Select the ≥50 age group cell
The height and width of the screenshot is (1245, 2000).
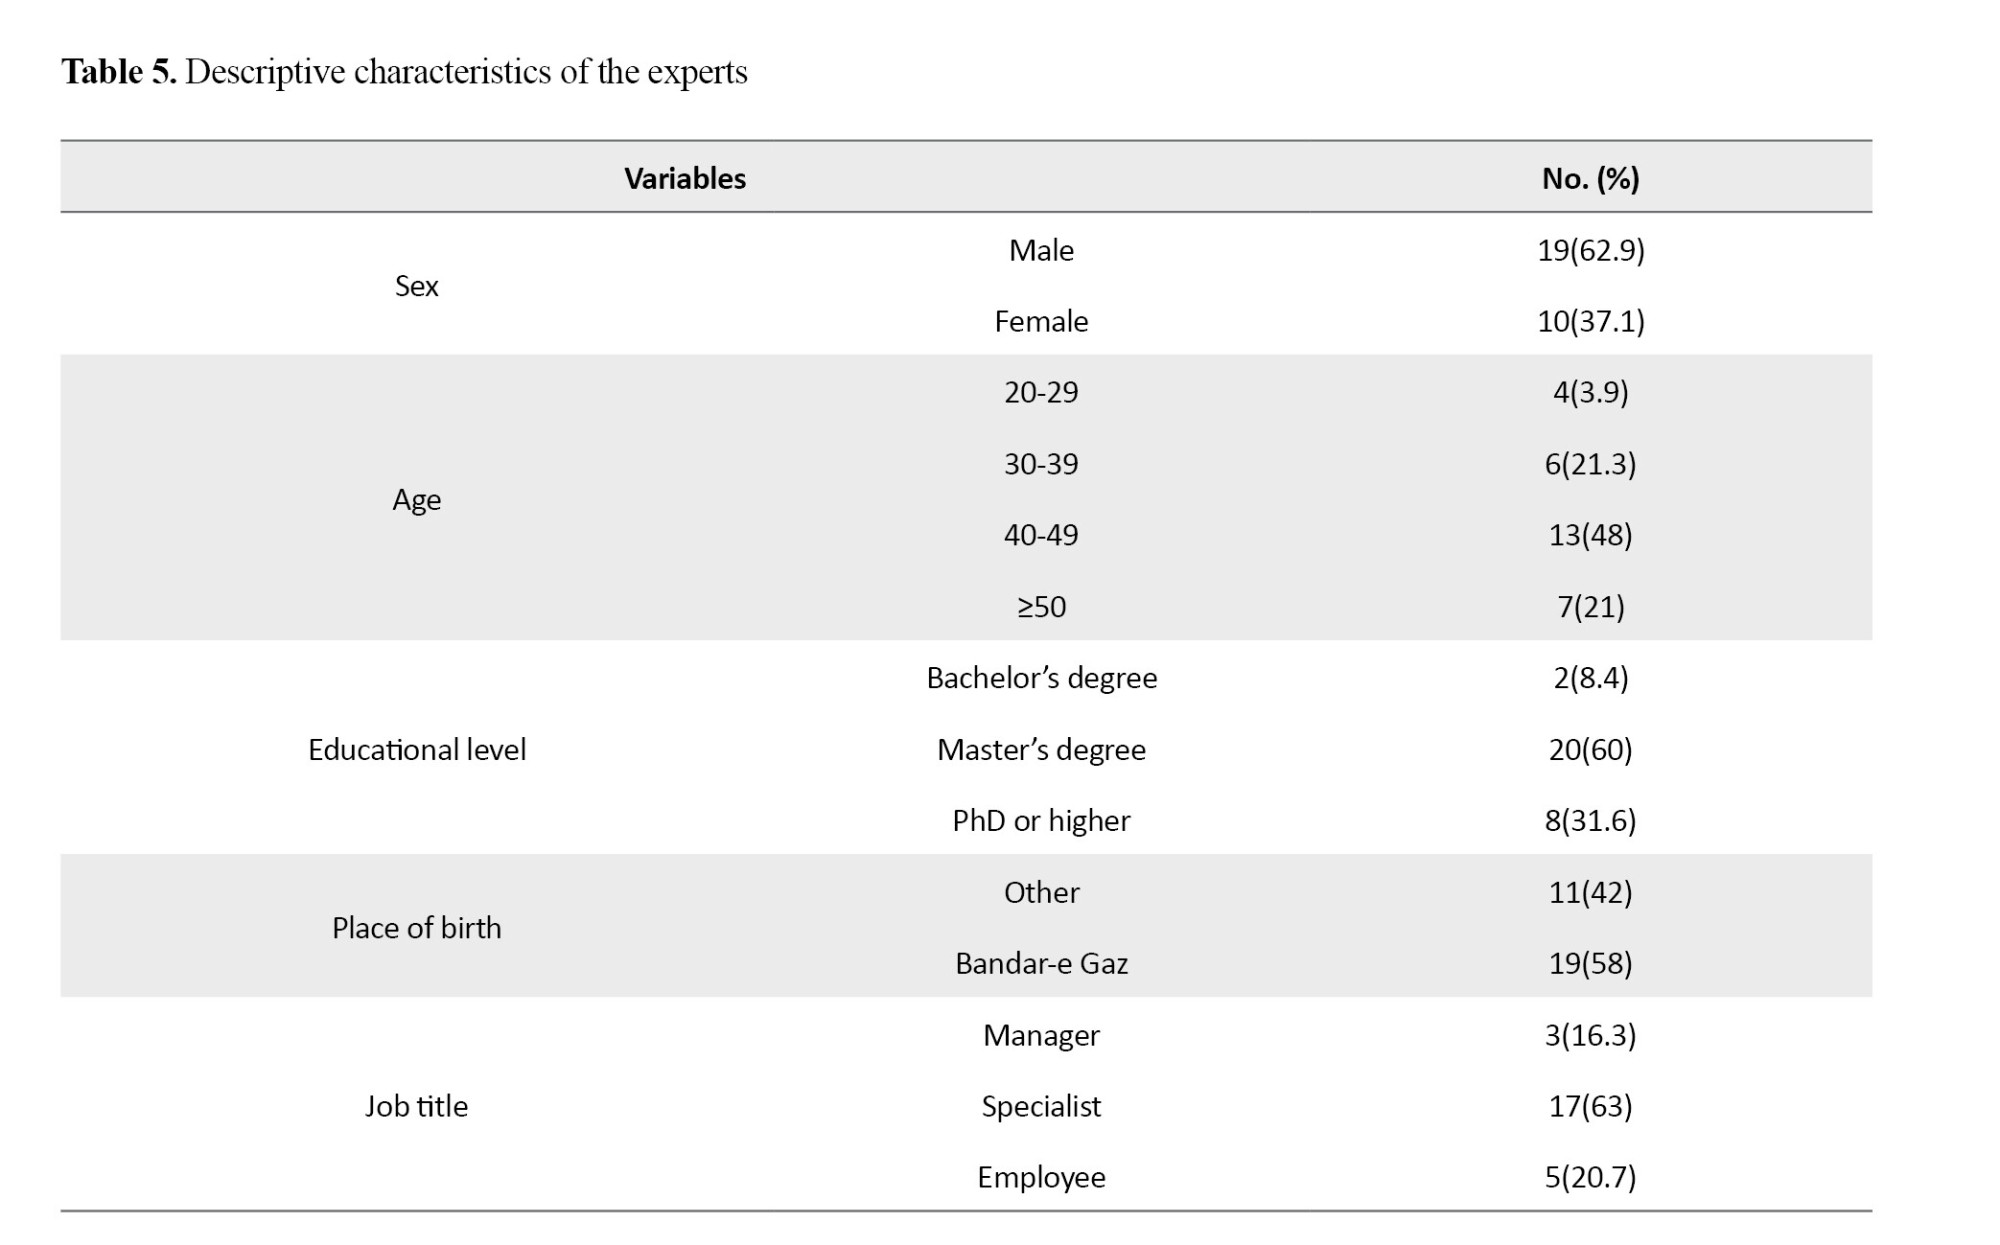(x=1041, y=607)
